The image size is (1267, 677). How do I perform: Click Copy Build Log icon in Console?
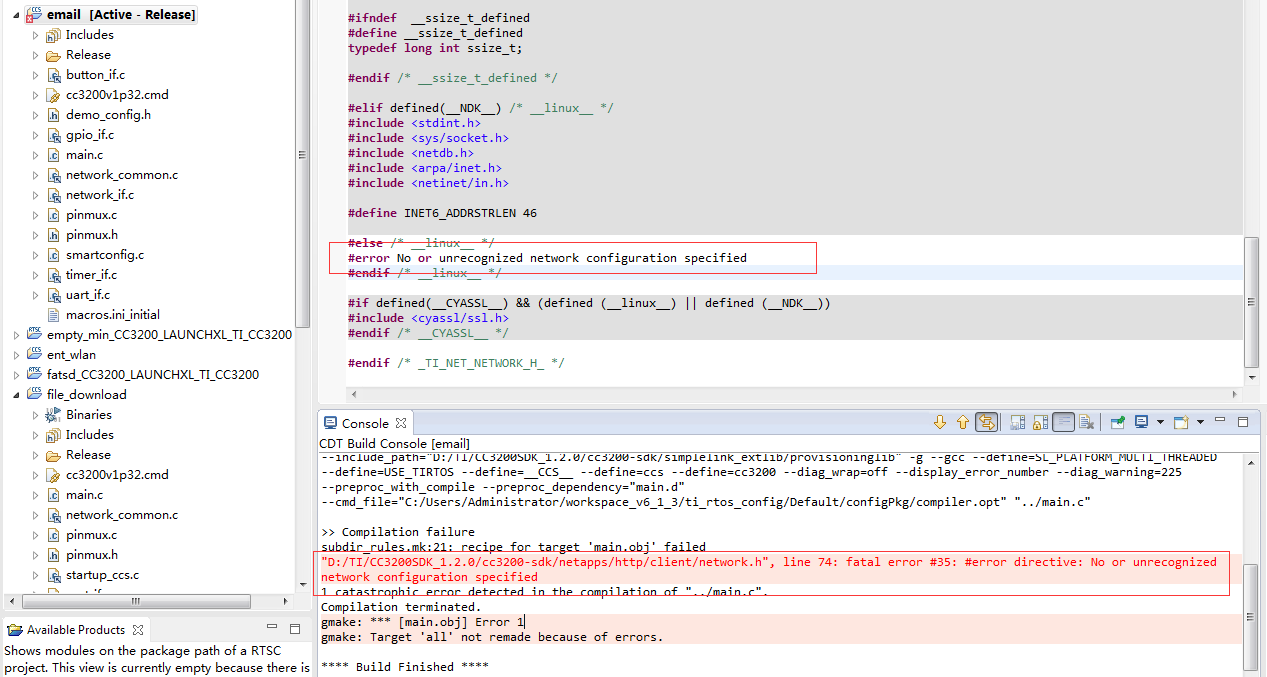(1017, 422)
